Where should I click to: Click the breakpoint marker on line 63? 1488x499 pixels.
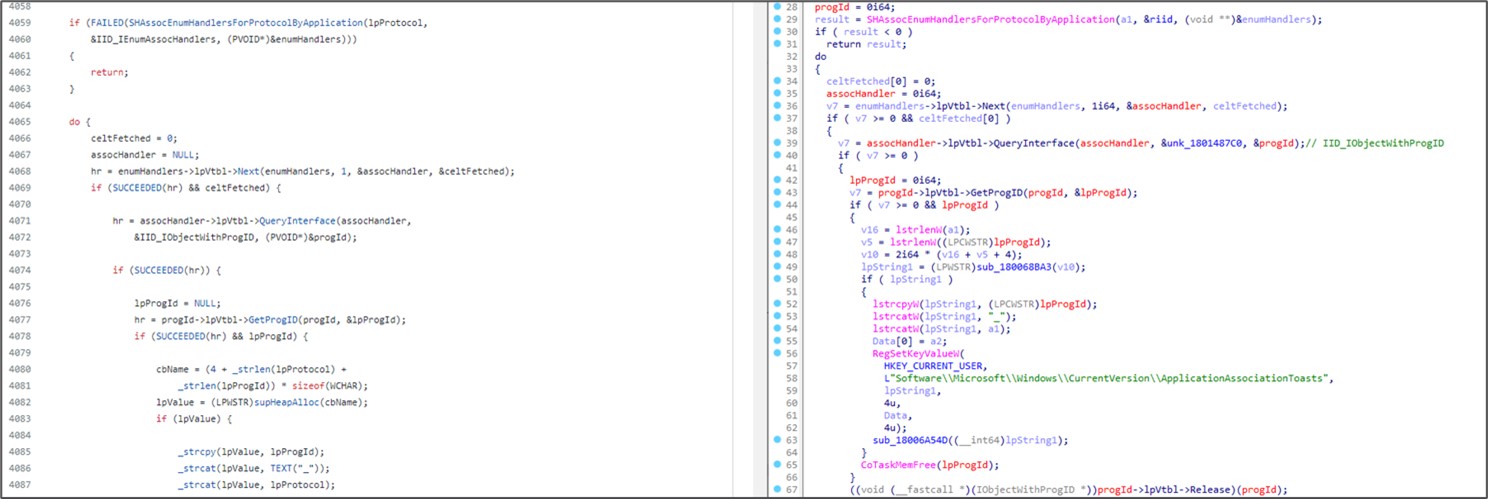(778, 439)
